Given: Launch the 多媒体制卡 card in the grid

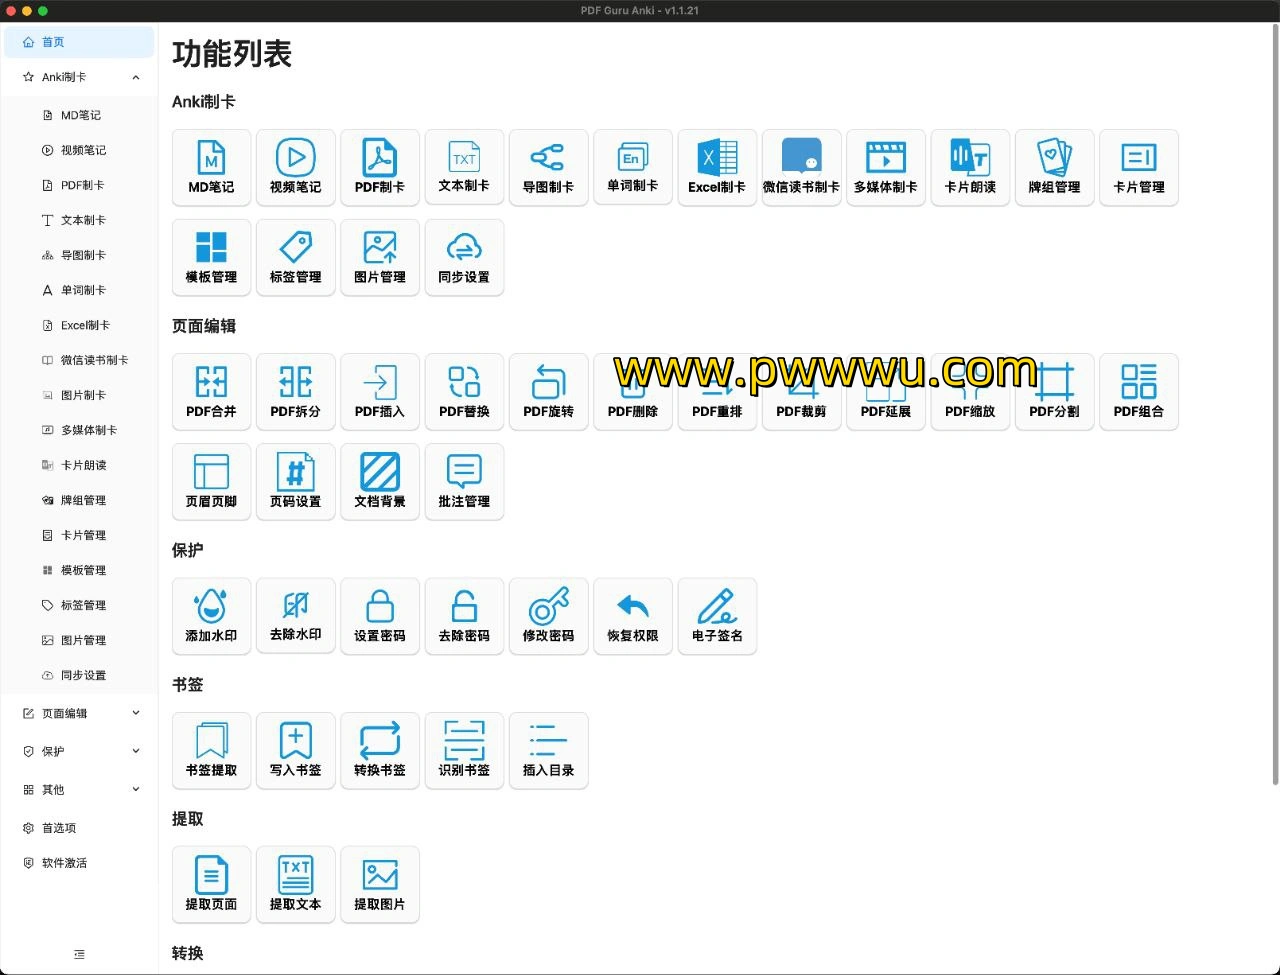Looking at the screenshot, I should (886, 167).
